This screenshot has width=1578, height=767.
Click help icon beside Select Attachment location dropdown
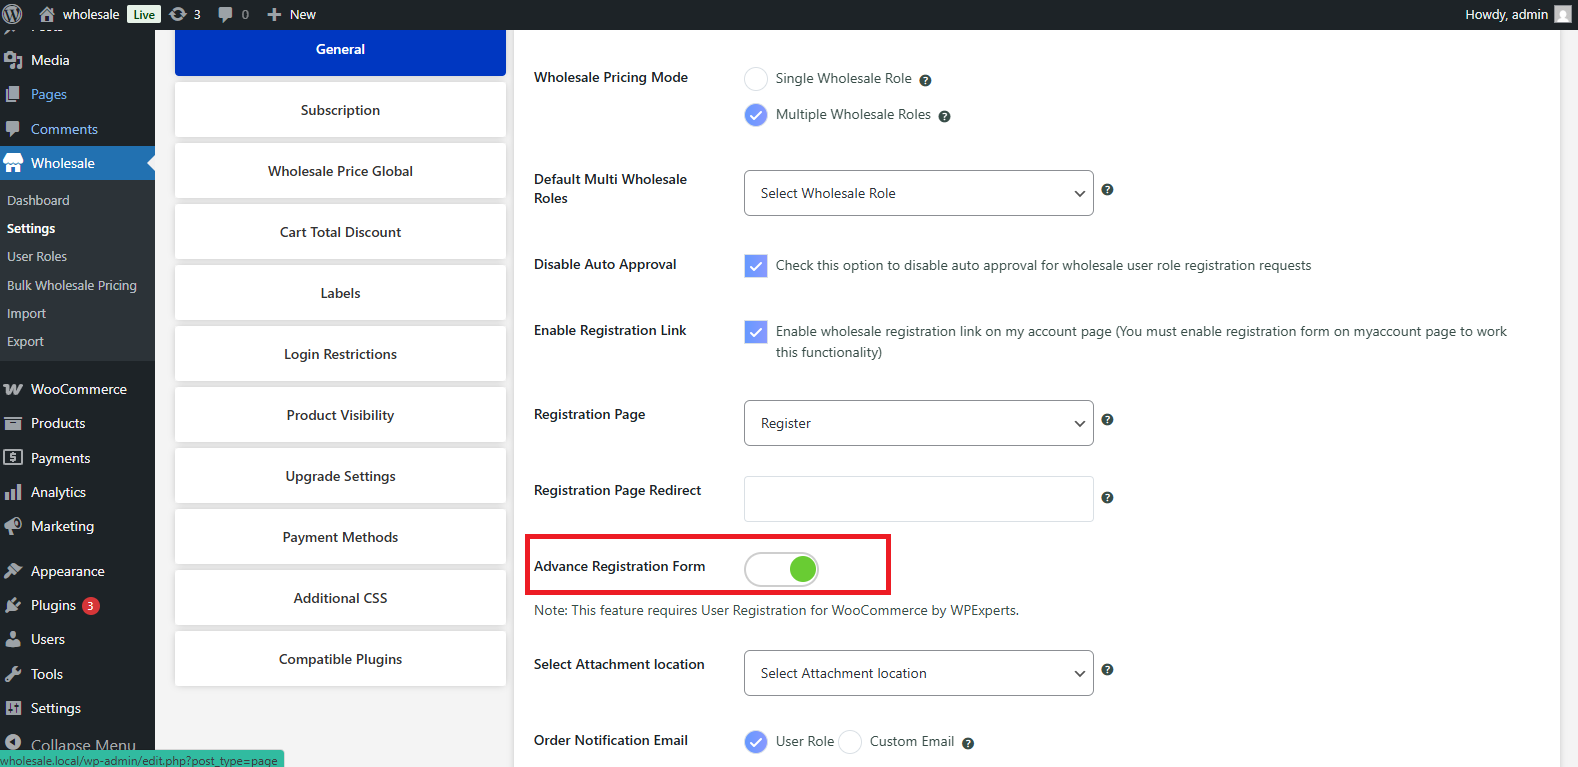pos(1107,670)
